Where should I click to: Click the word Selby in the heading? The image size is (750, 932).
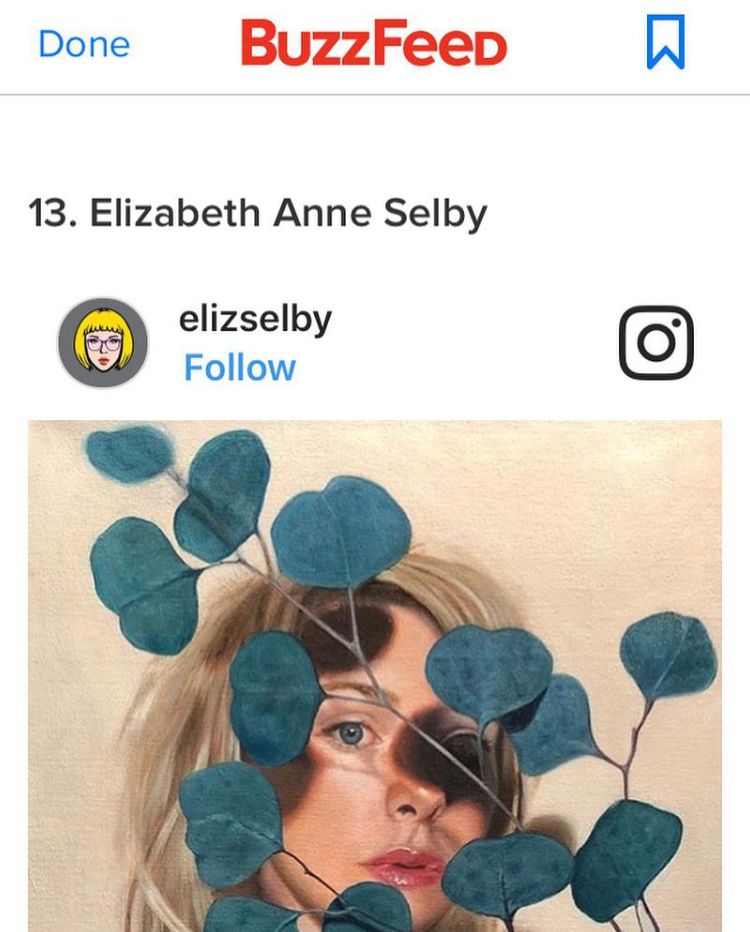click(x=435, y=213)
